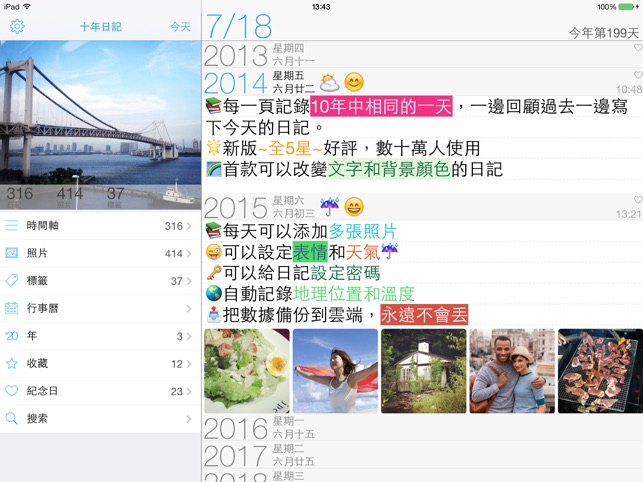
Task: Tap the key emoji icon
Action: coord(214,273)
